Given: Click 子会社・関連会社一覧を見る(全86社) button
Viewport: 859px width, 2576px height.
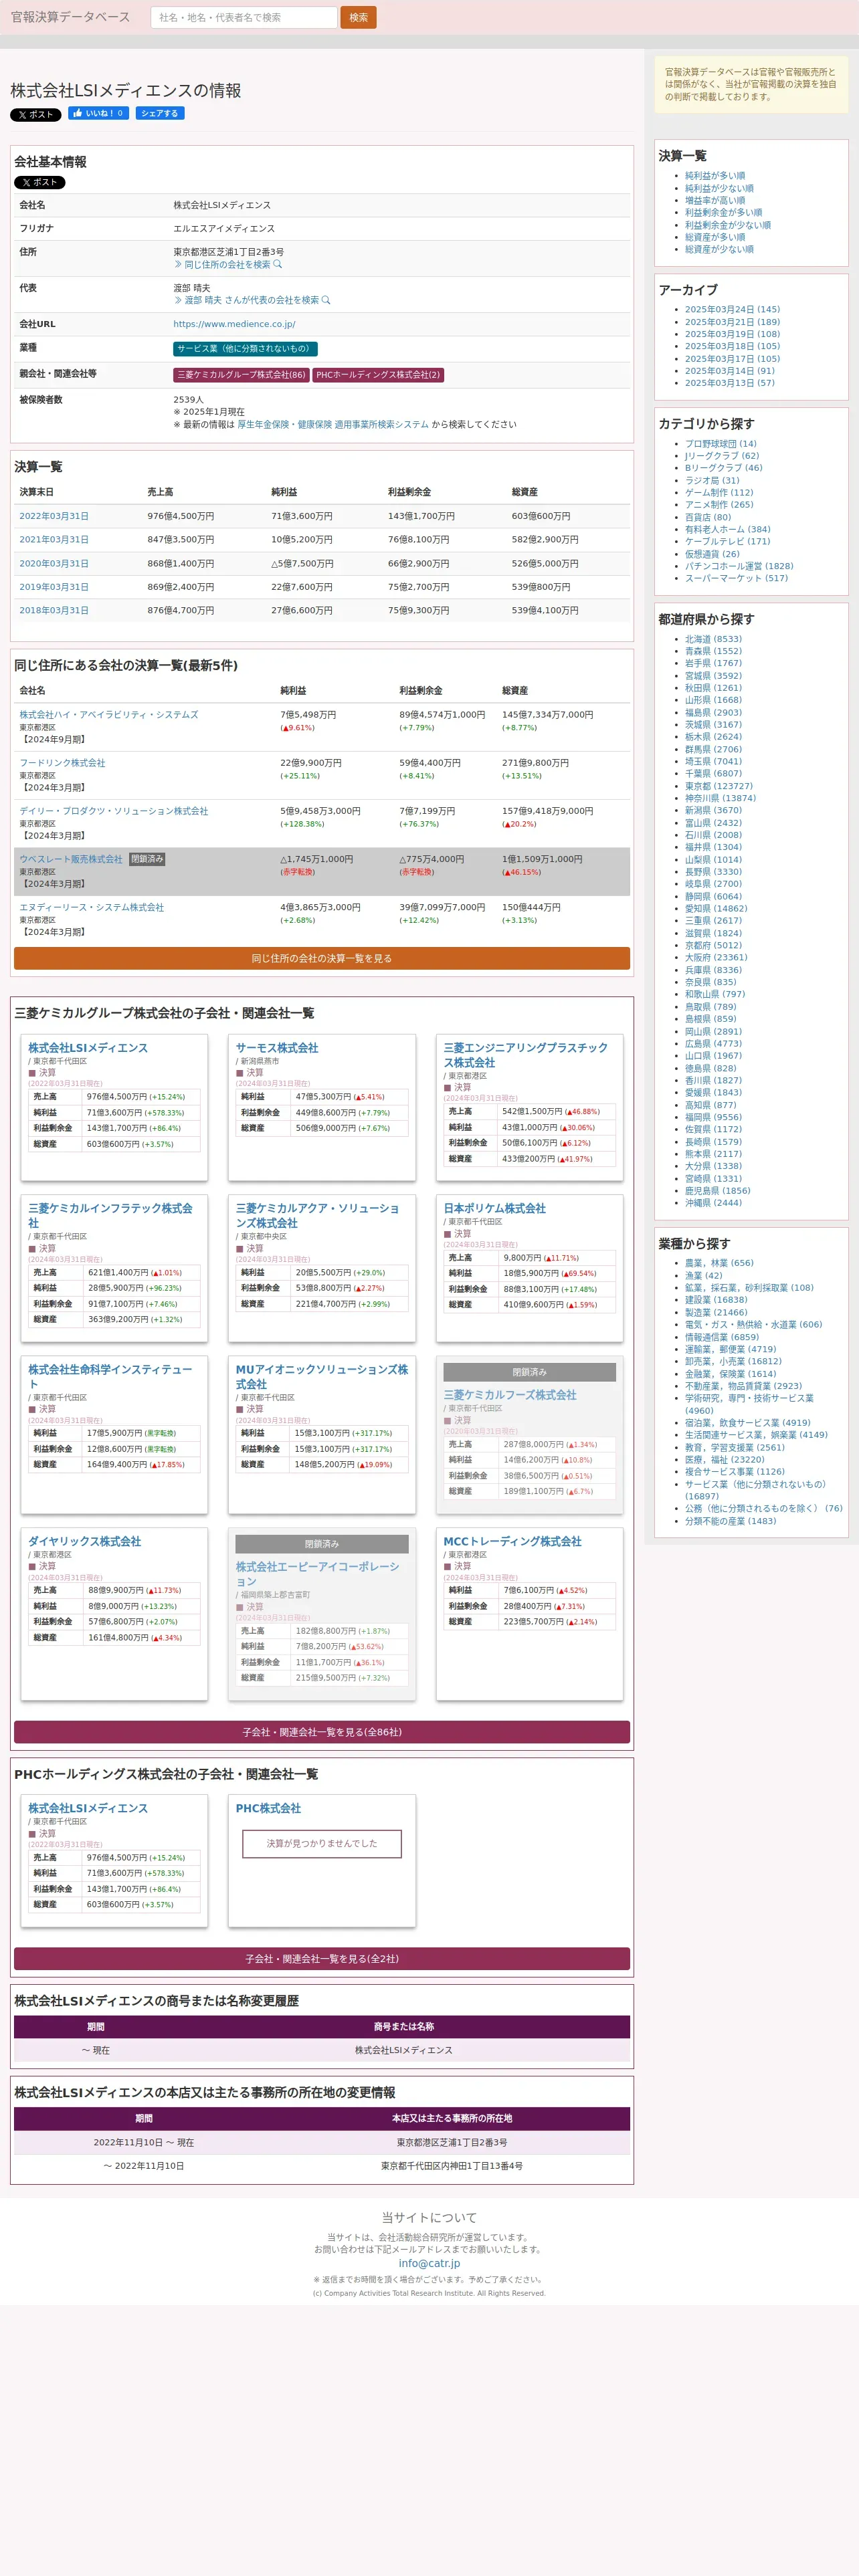Looking at the screenshot, I should pos(322,1732).
